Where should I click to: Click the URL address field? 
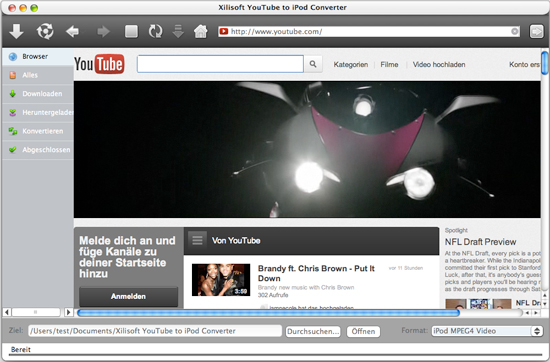tap(369, 32)
